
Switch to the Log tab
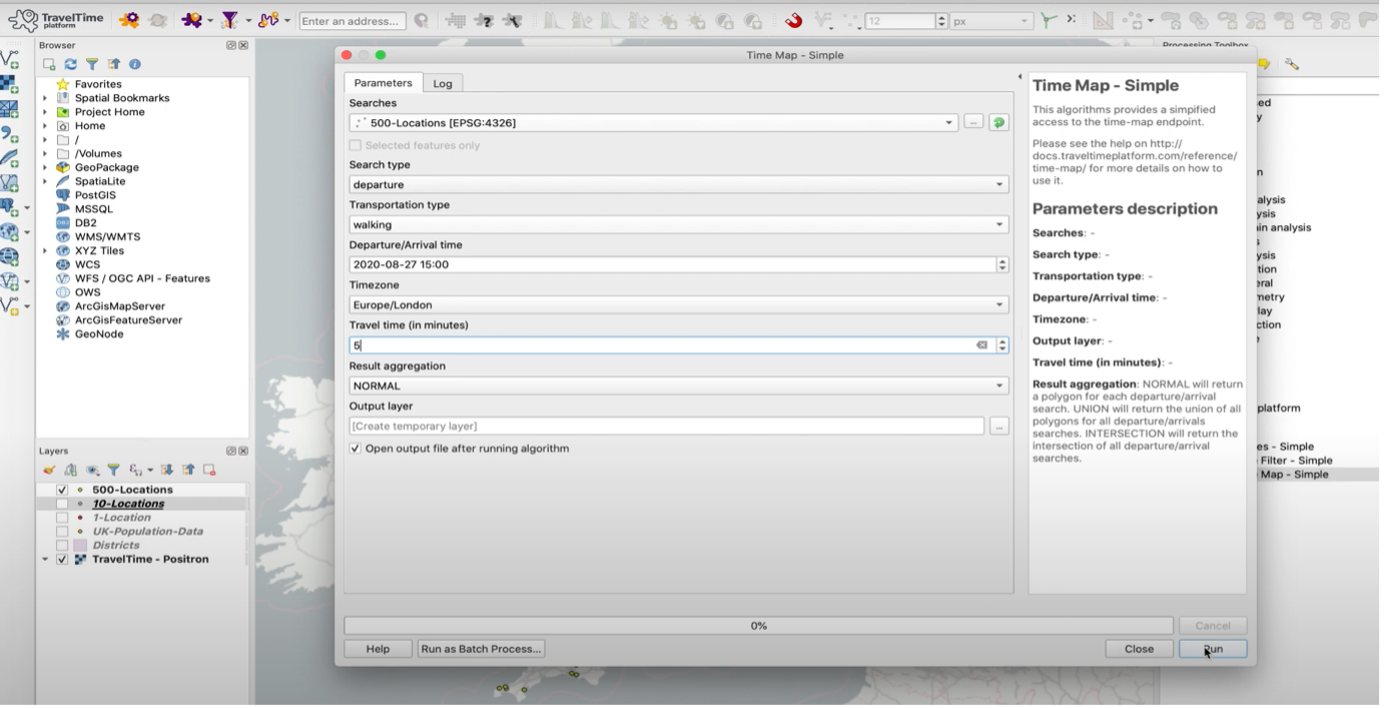(442, 83)
